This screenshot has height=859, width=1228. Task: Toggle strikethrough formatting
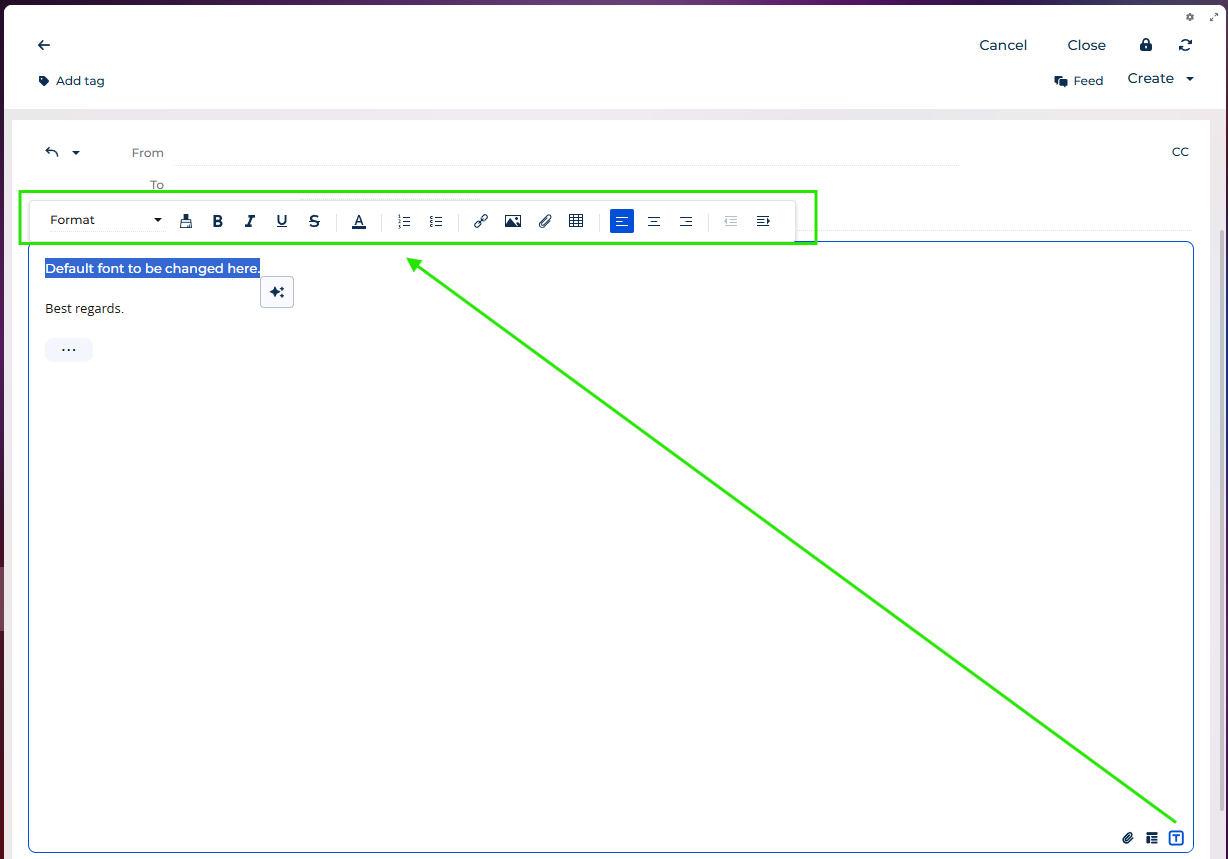(314, 221)
